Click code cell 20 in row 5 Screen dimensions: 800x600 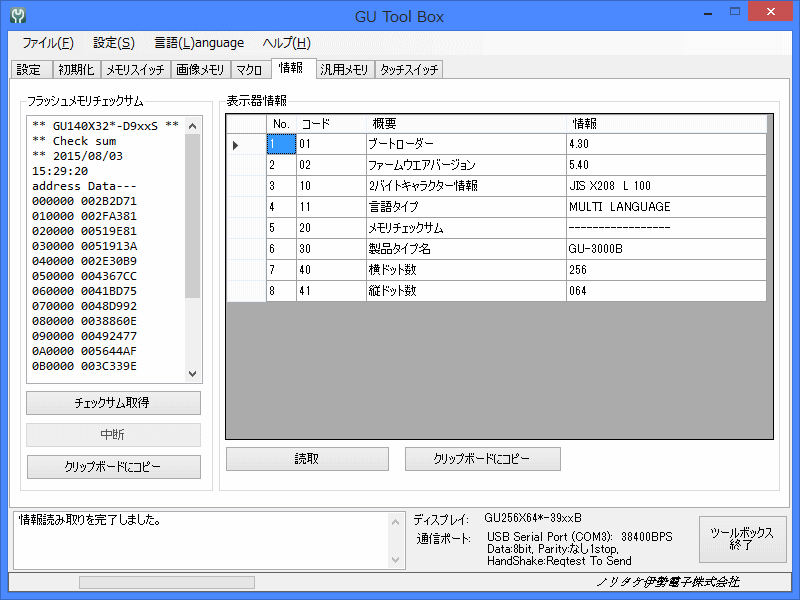pos(332,228)
